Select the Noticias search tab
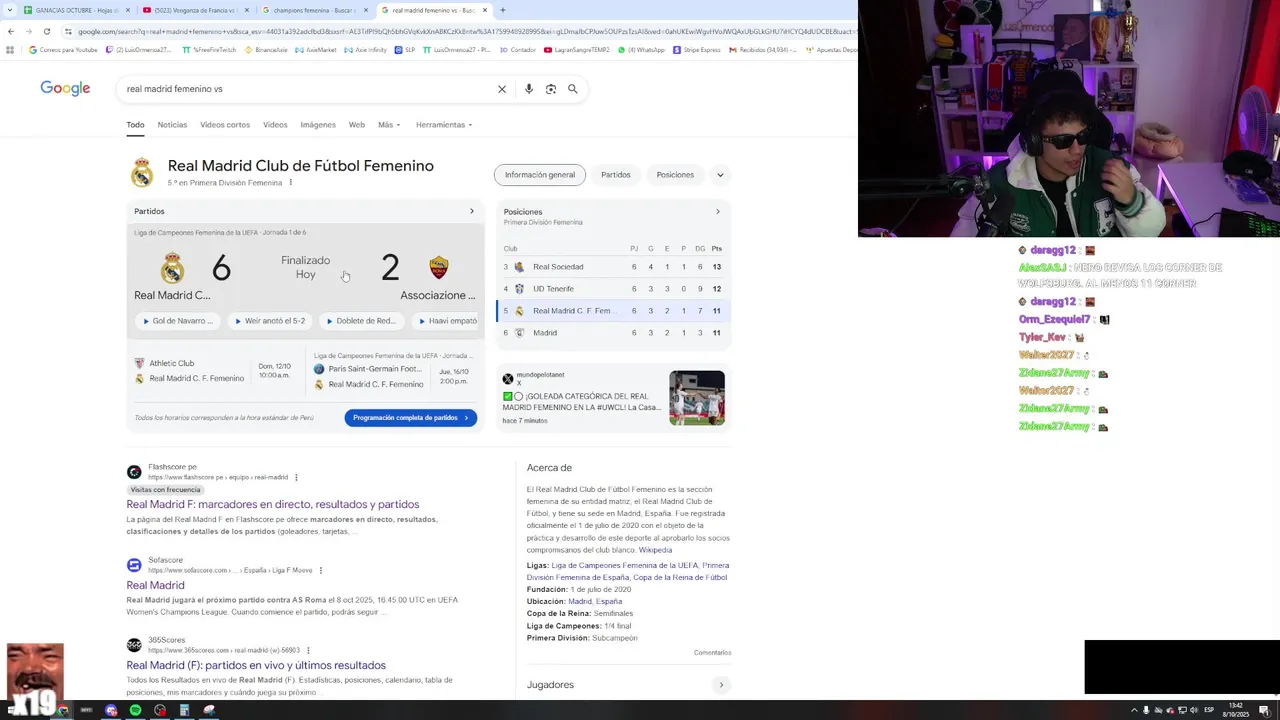 [x=172, y=125]
